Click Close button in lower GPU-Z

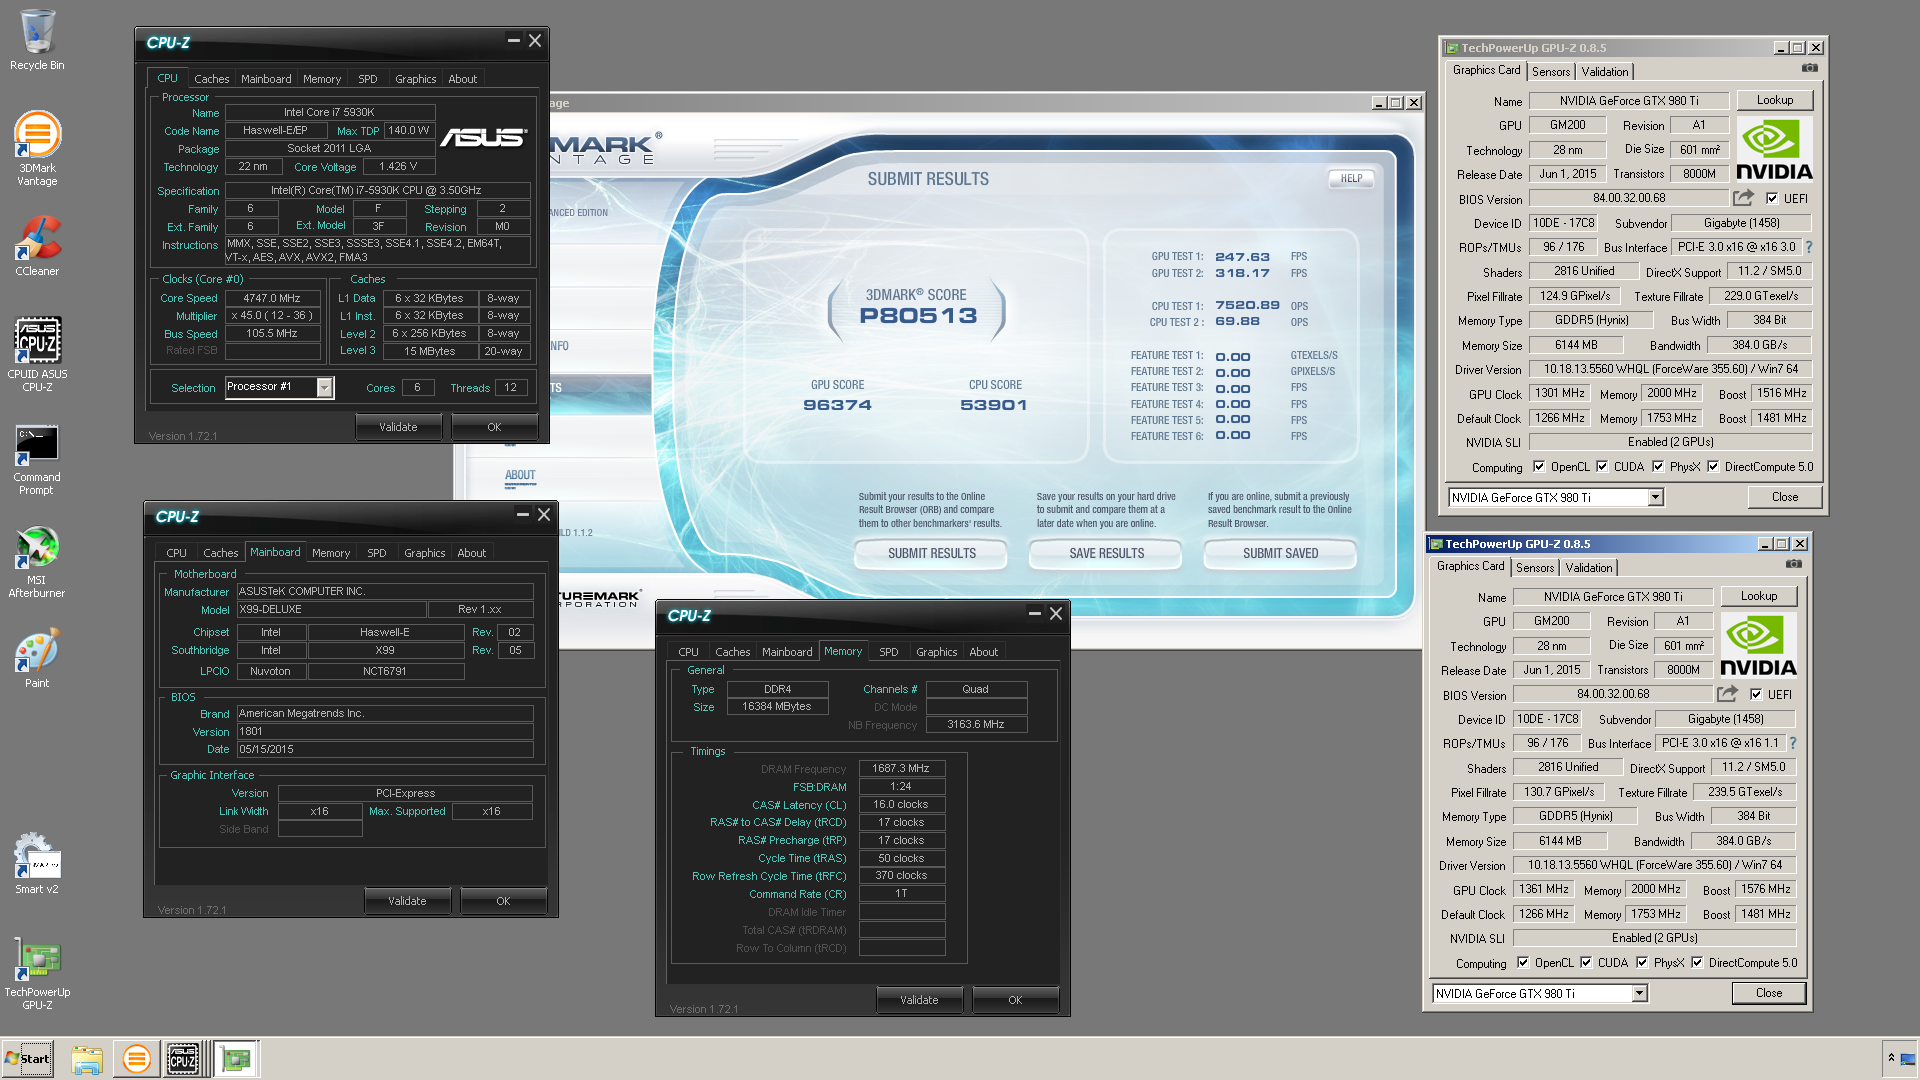(1768, 993)
